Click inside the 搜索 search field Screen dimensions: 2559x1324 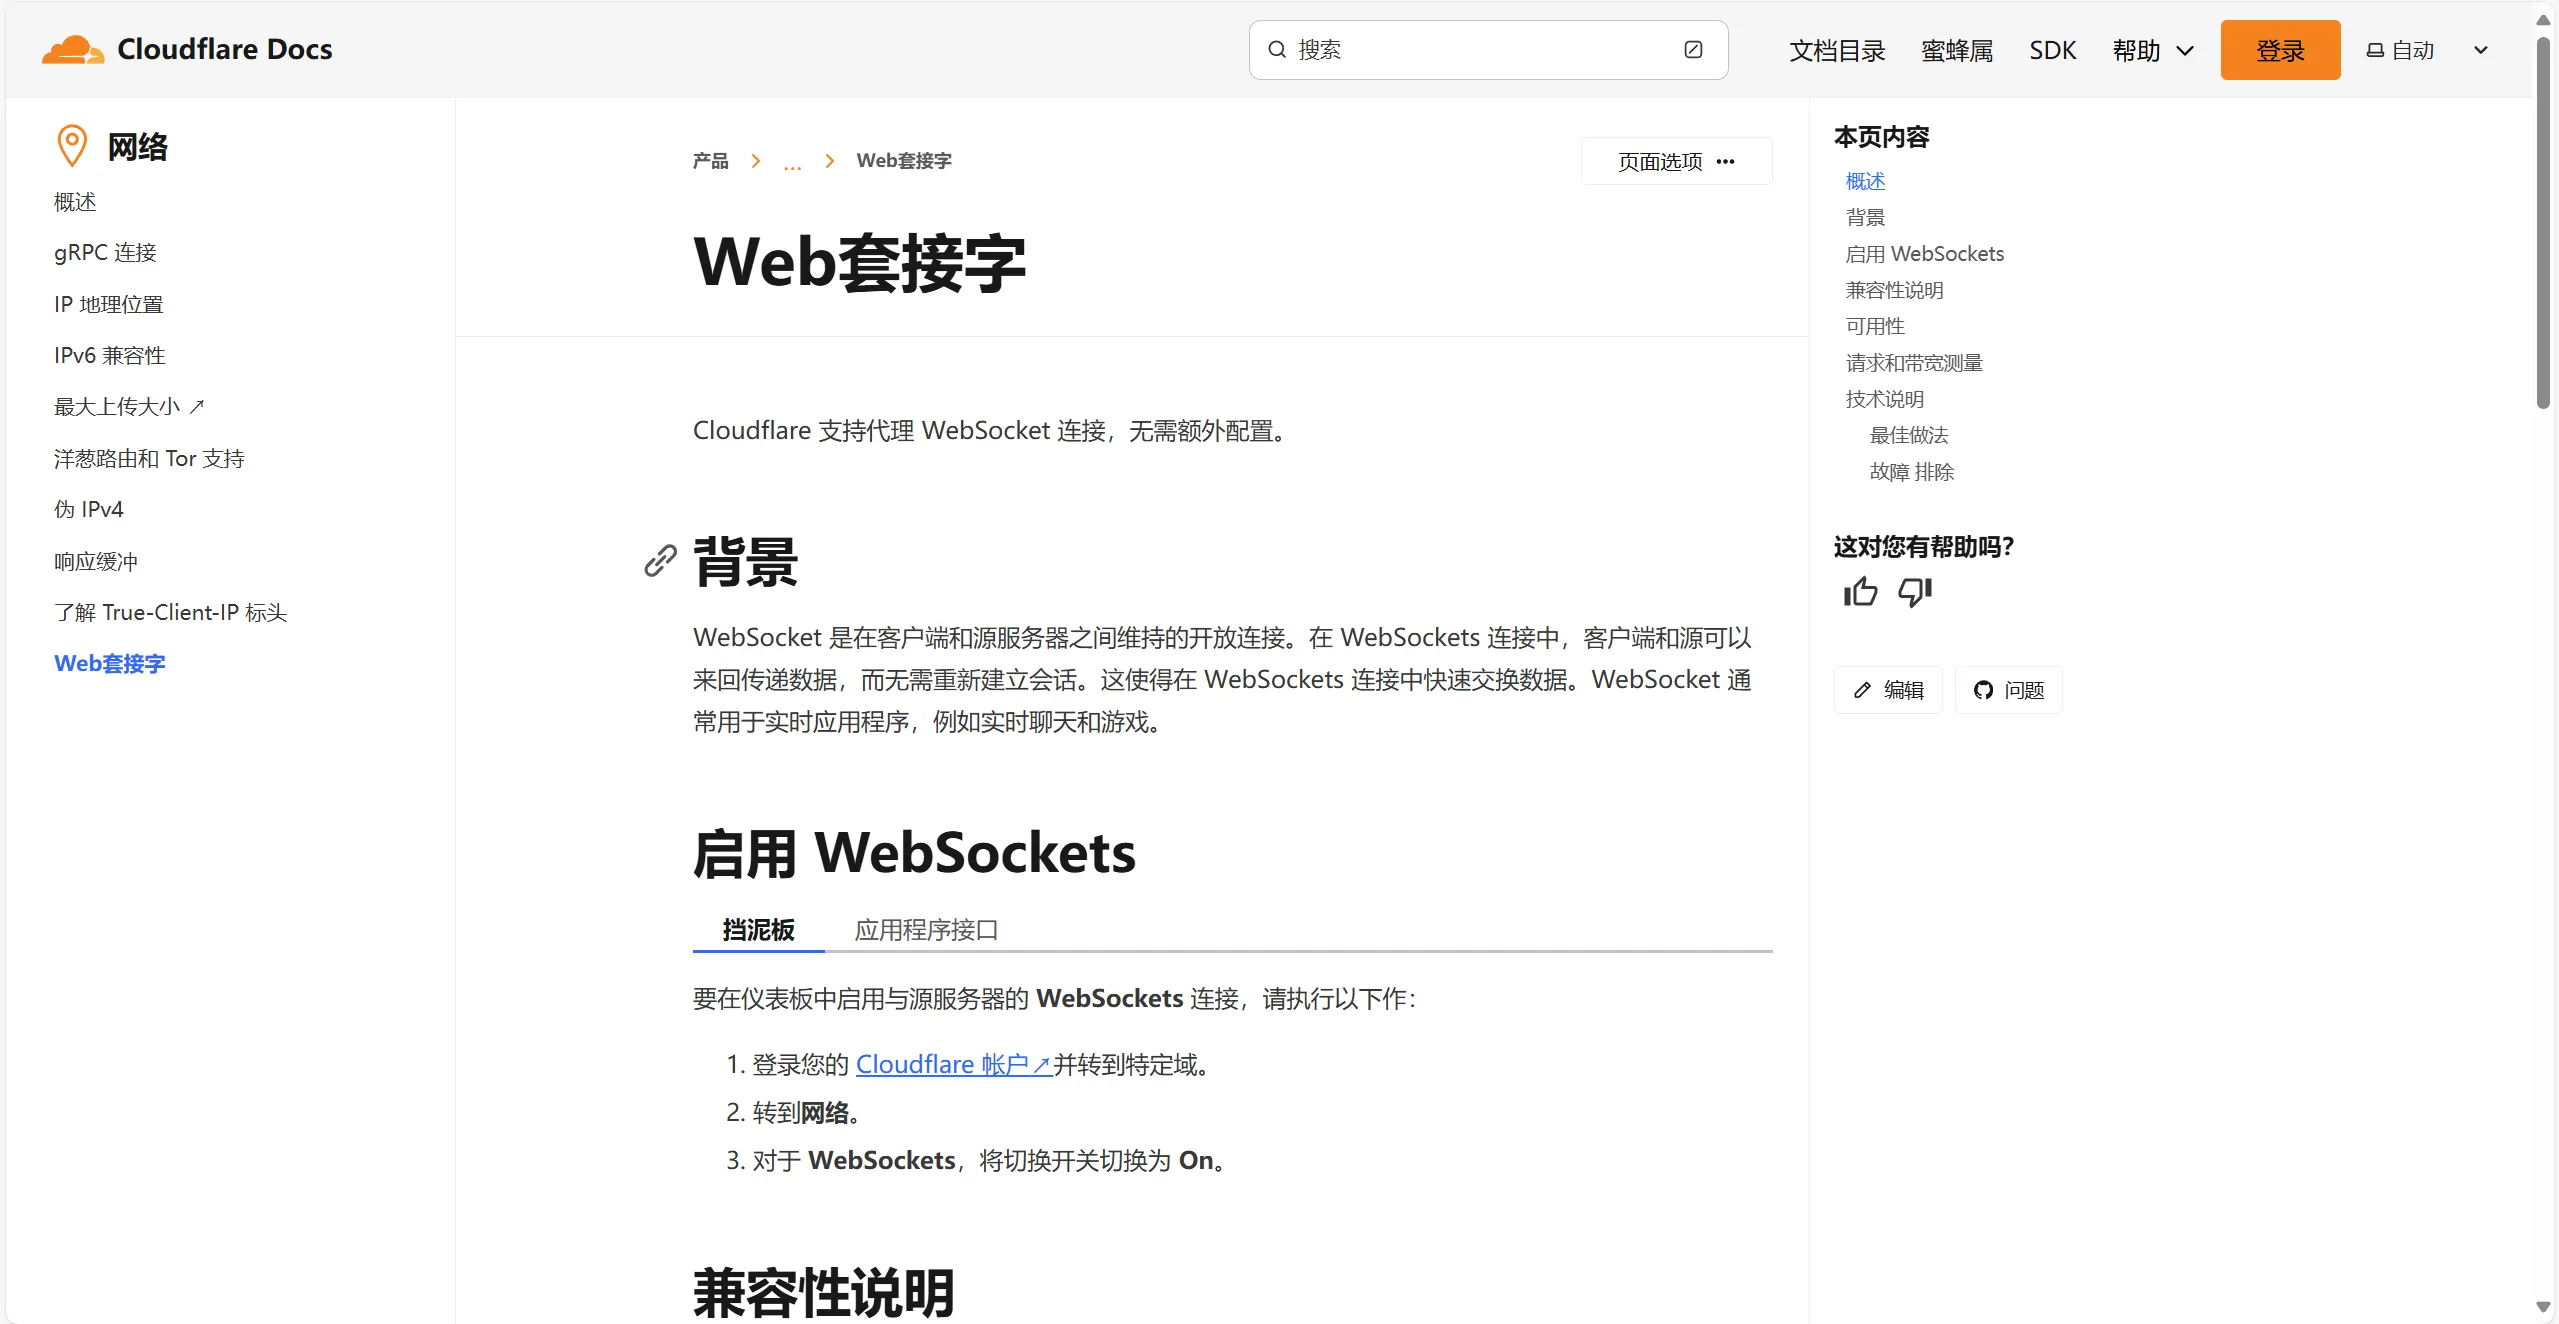point(1450,49)
